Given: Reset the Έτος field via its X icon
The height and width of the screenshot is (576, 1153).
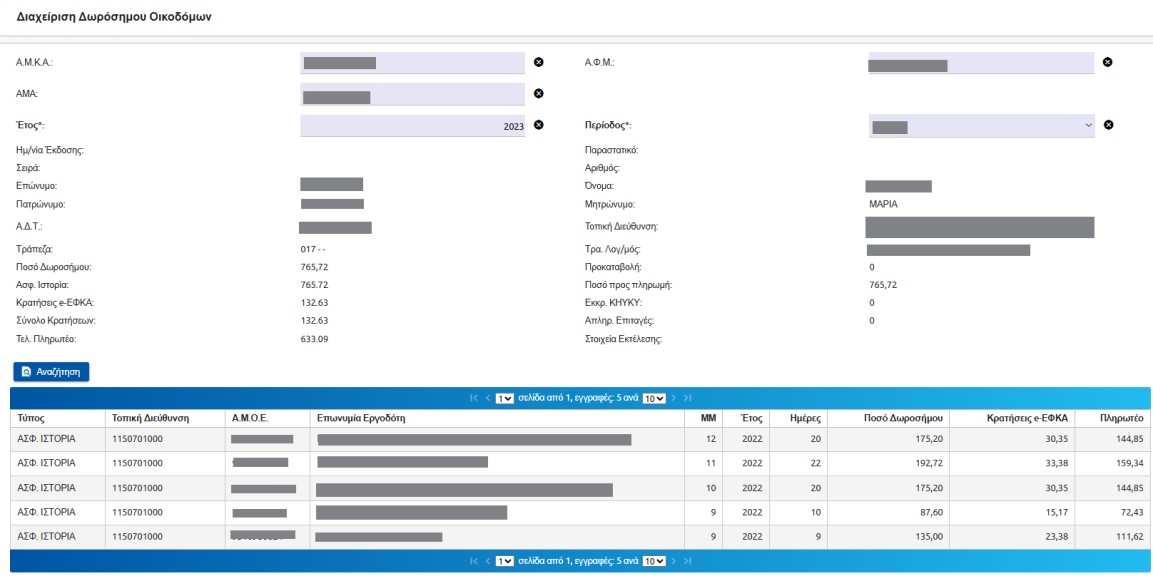Looking at the screenshot, I should 538,125.
